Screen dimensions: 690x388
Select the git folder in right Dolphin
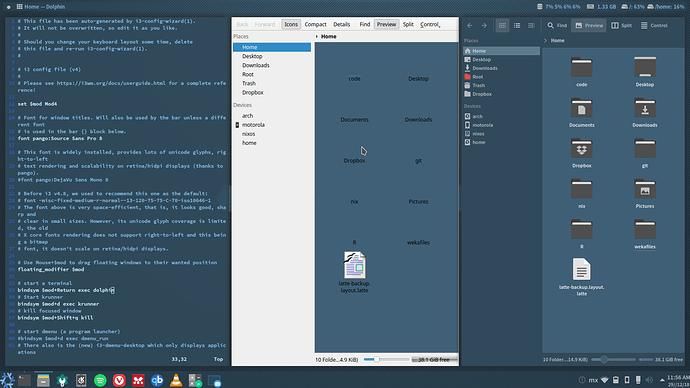(x=645, y=153)
